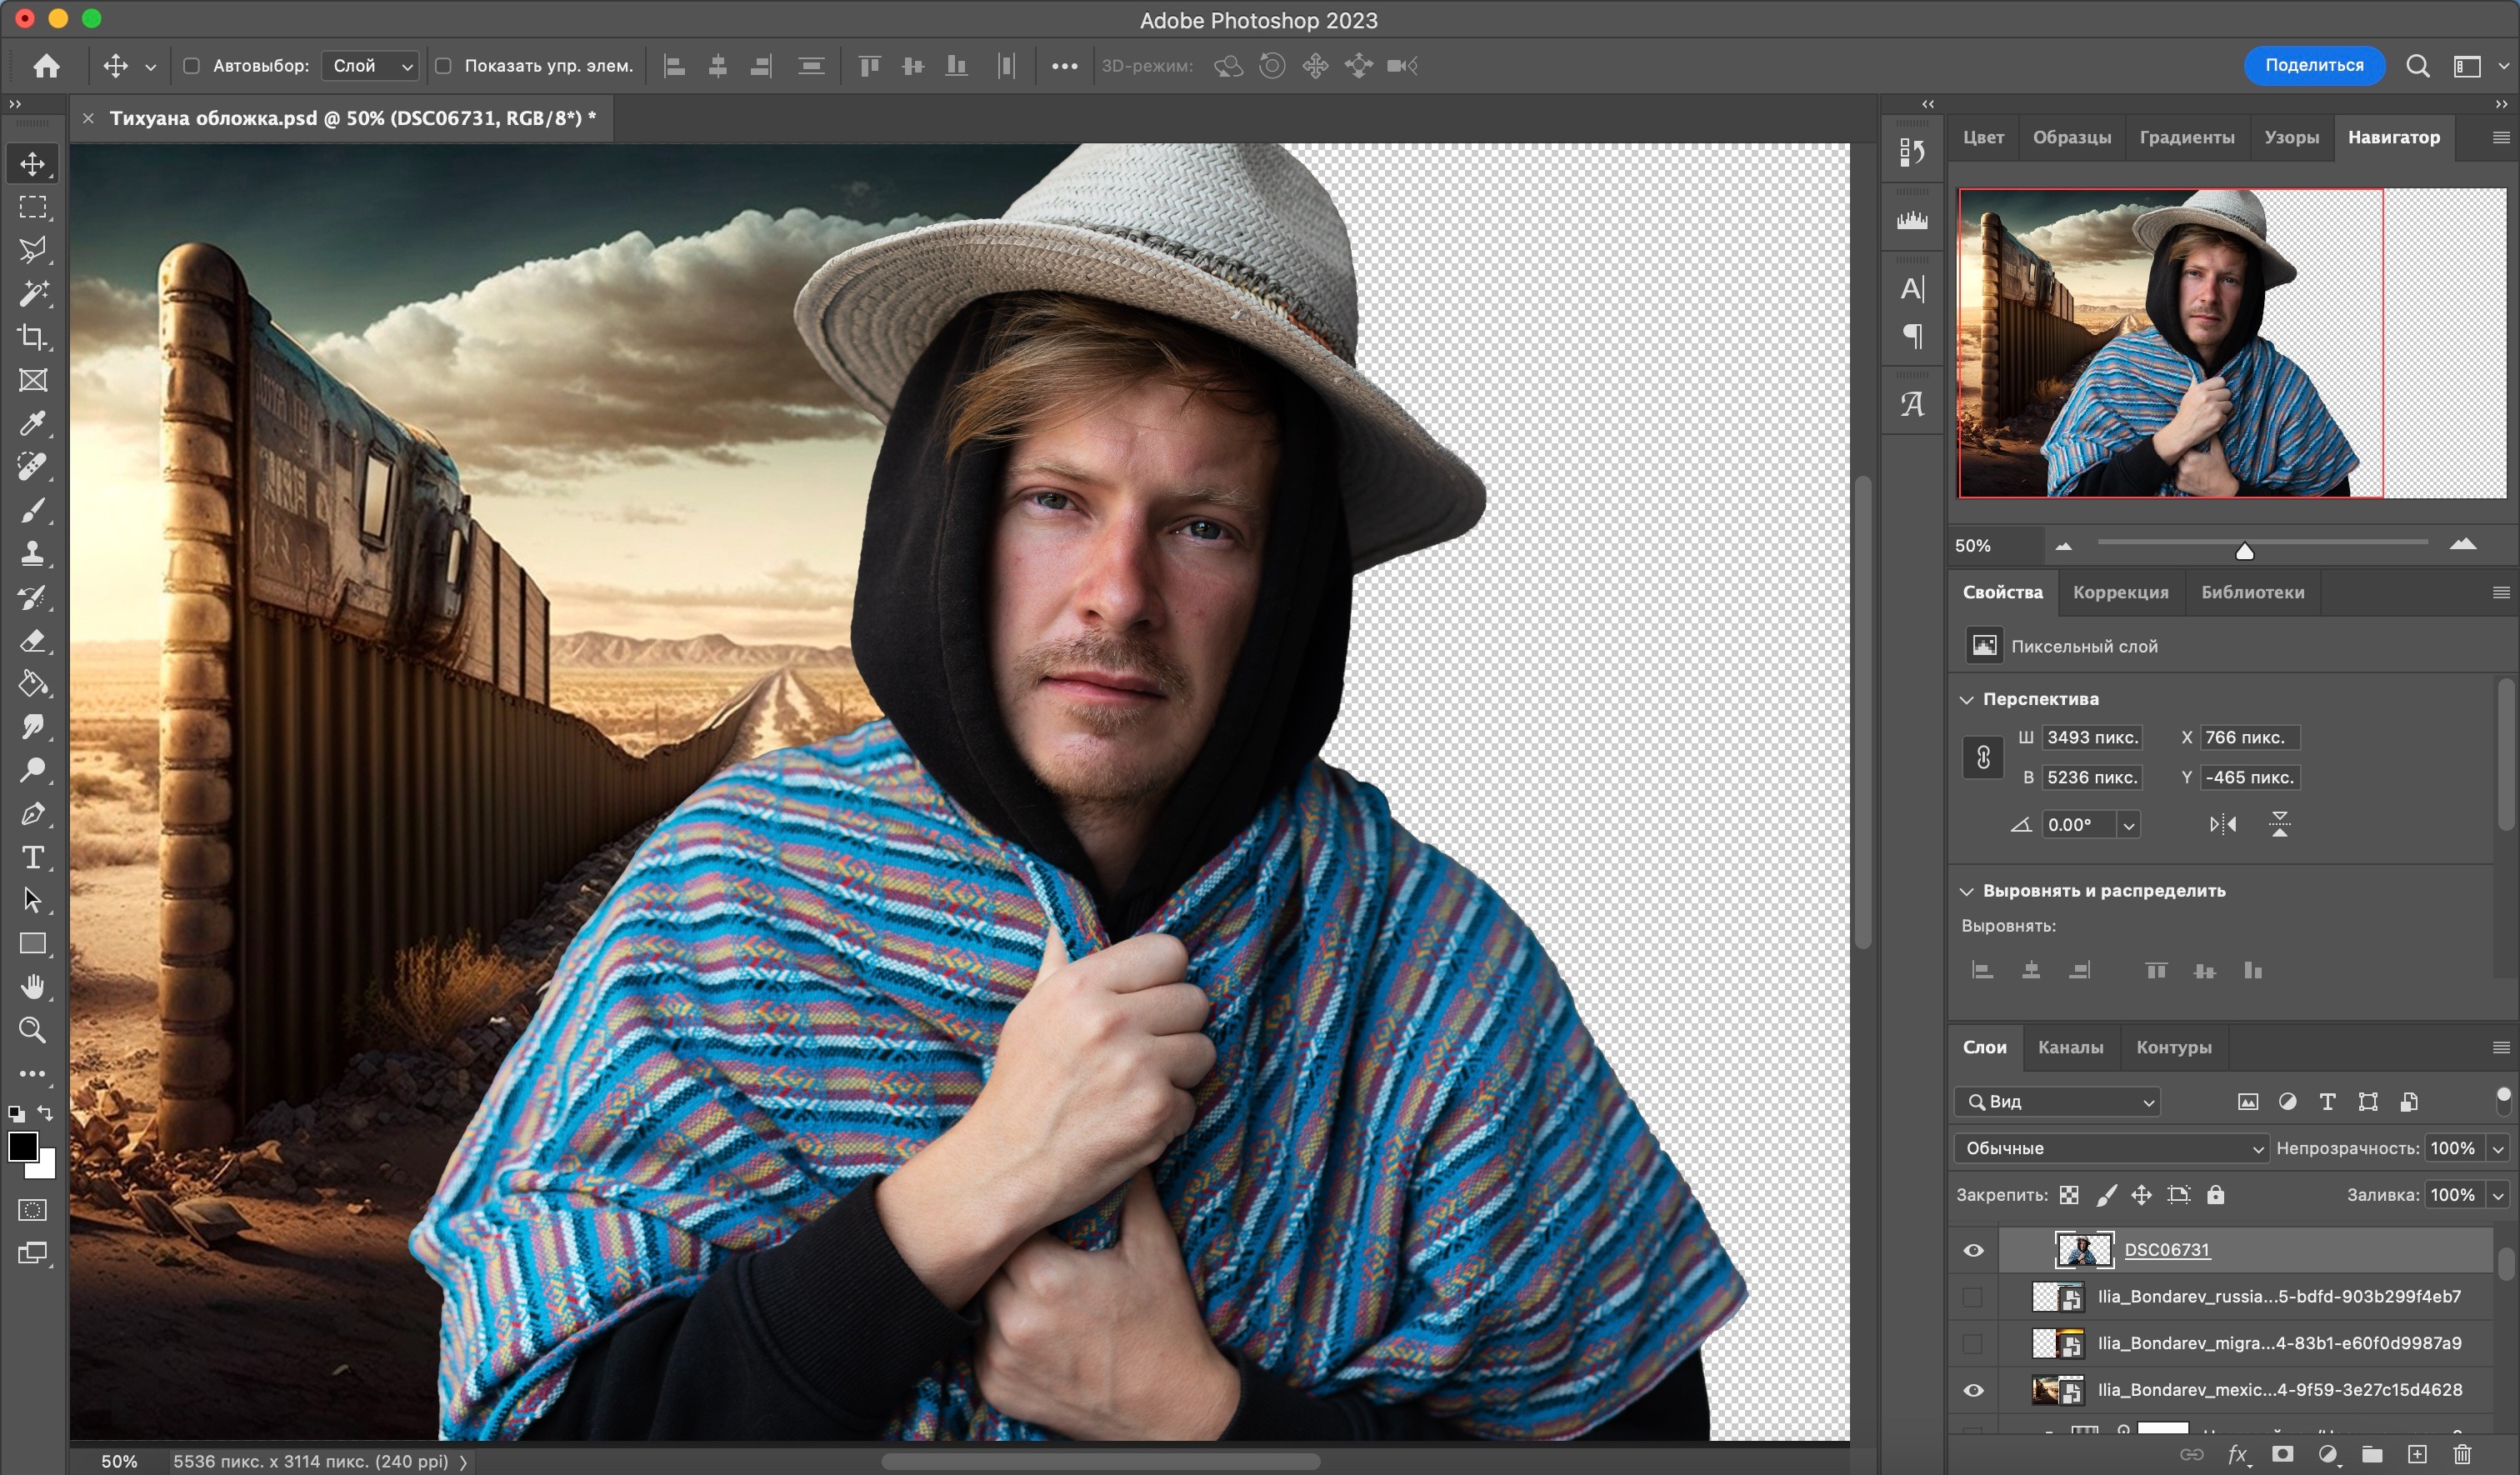This screenshot has height=1475, width=2520.
Task: Add a layer mask
Action: [2282, 1454]
